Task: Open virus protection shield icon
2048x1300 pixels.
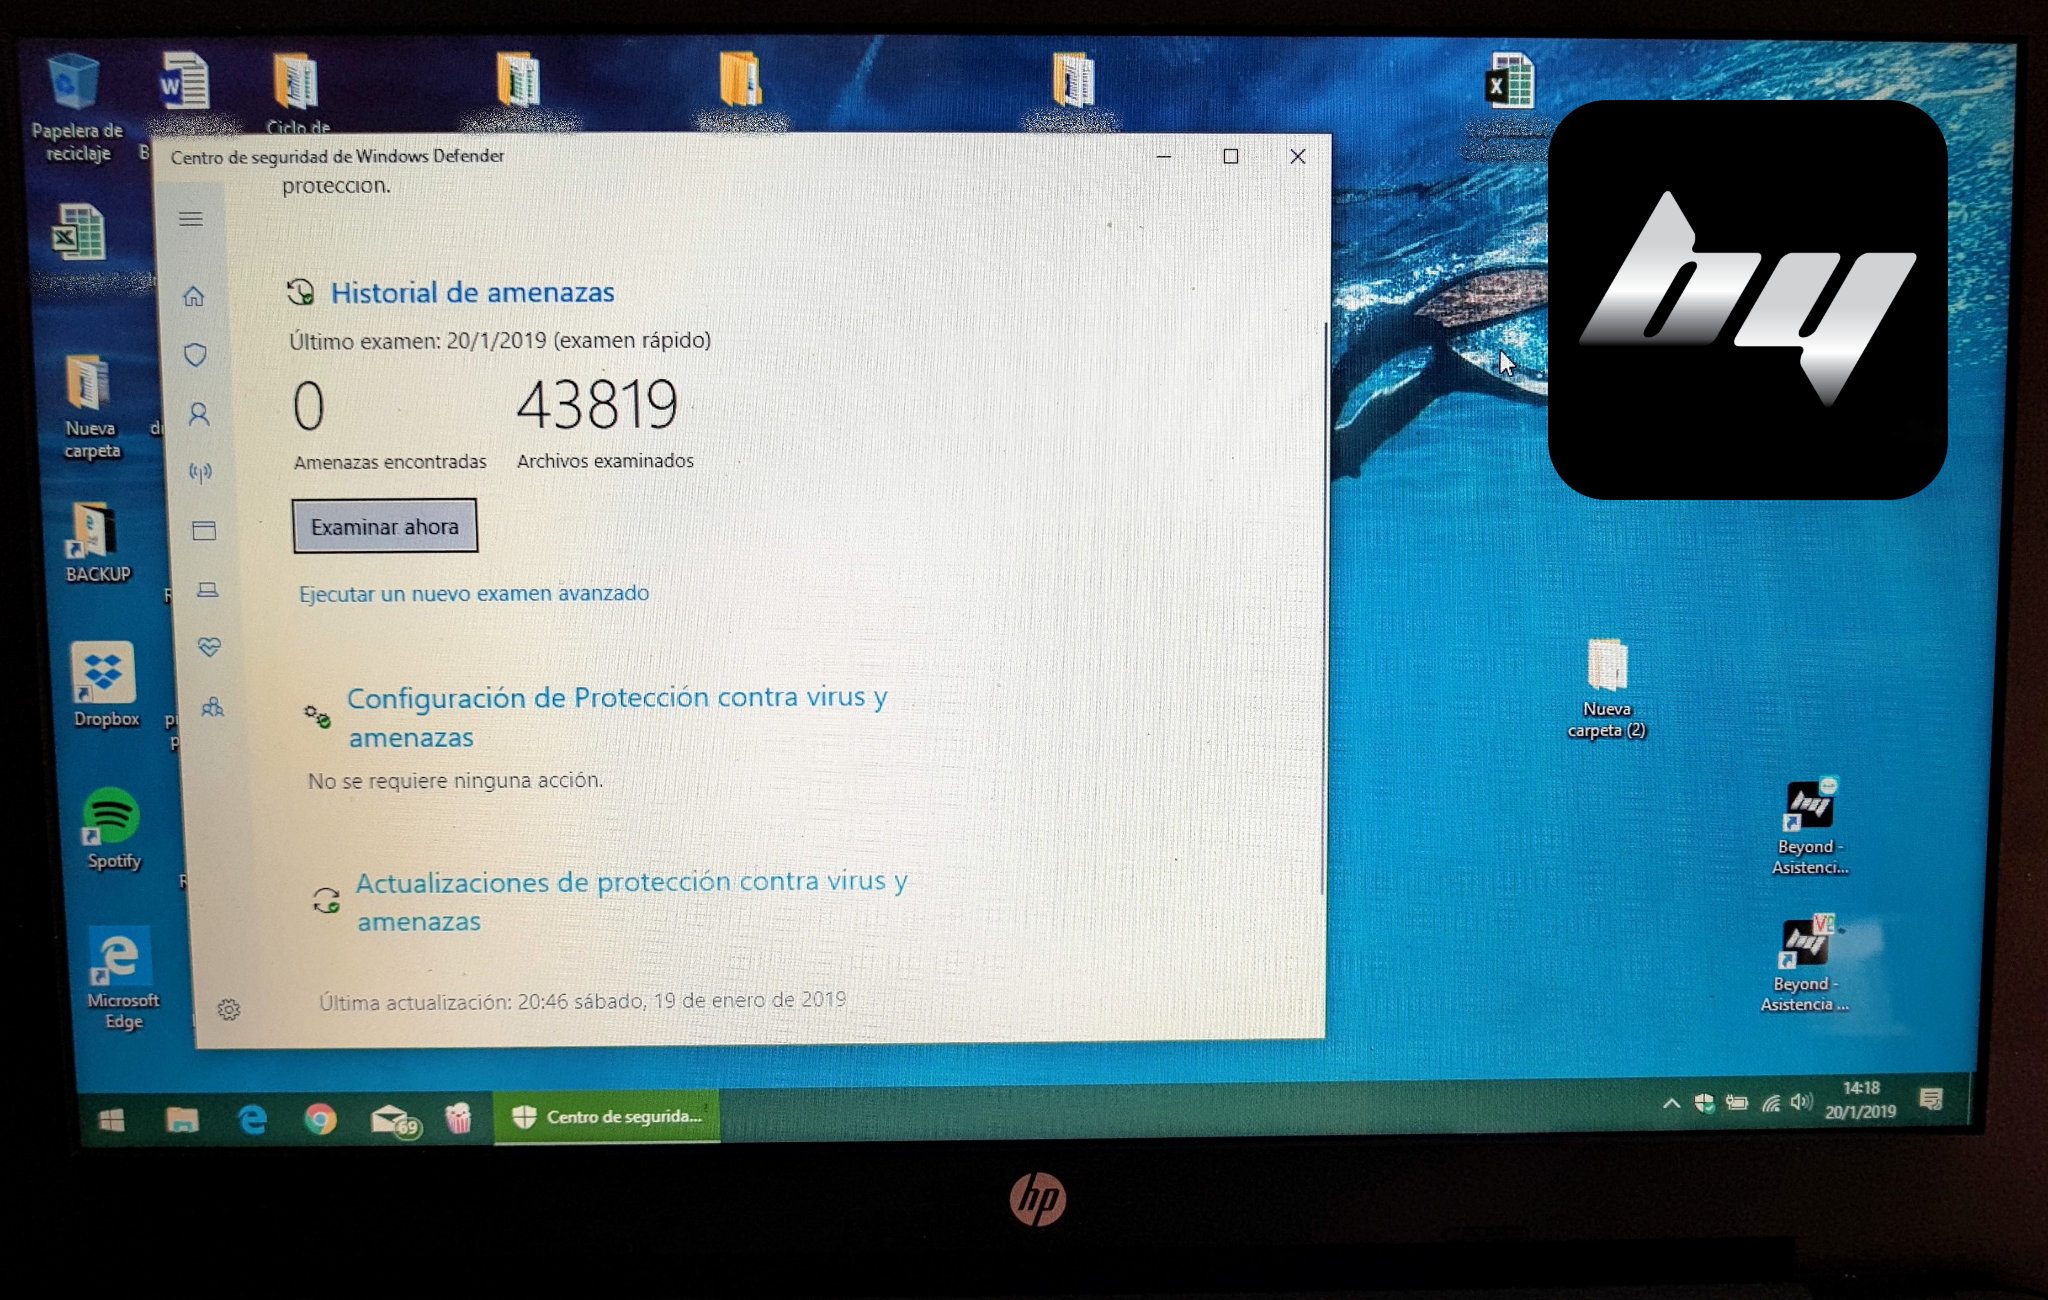Action: tap(196, 355)
